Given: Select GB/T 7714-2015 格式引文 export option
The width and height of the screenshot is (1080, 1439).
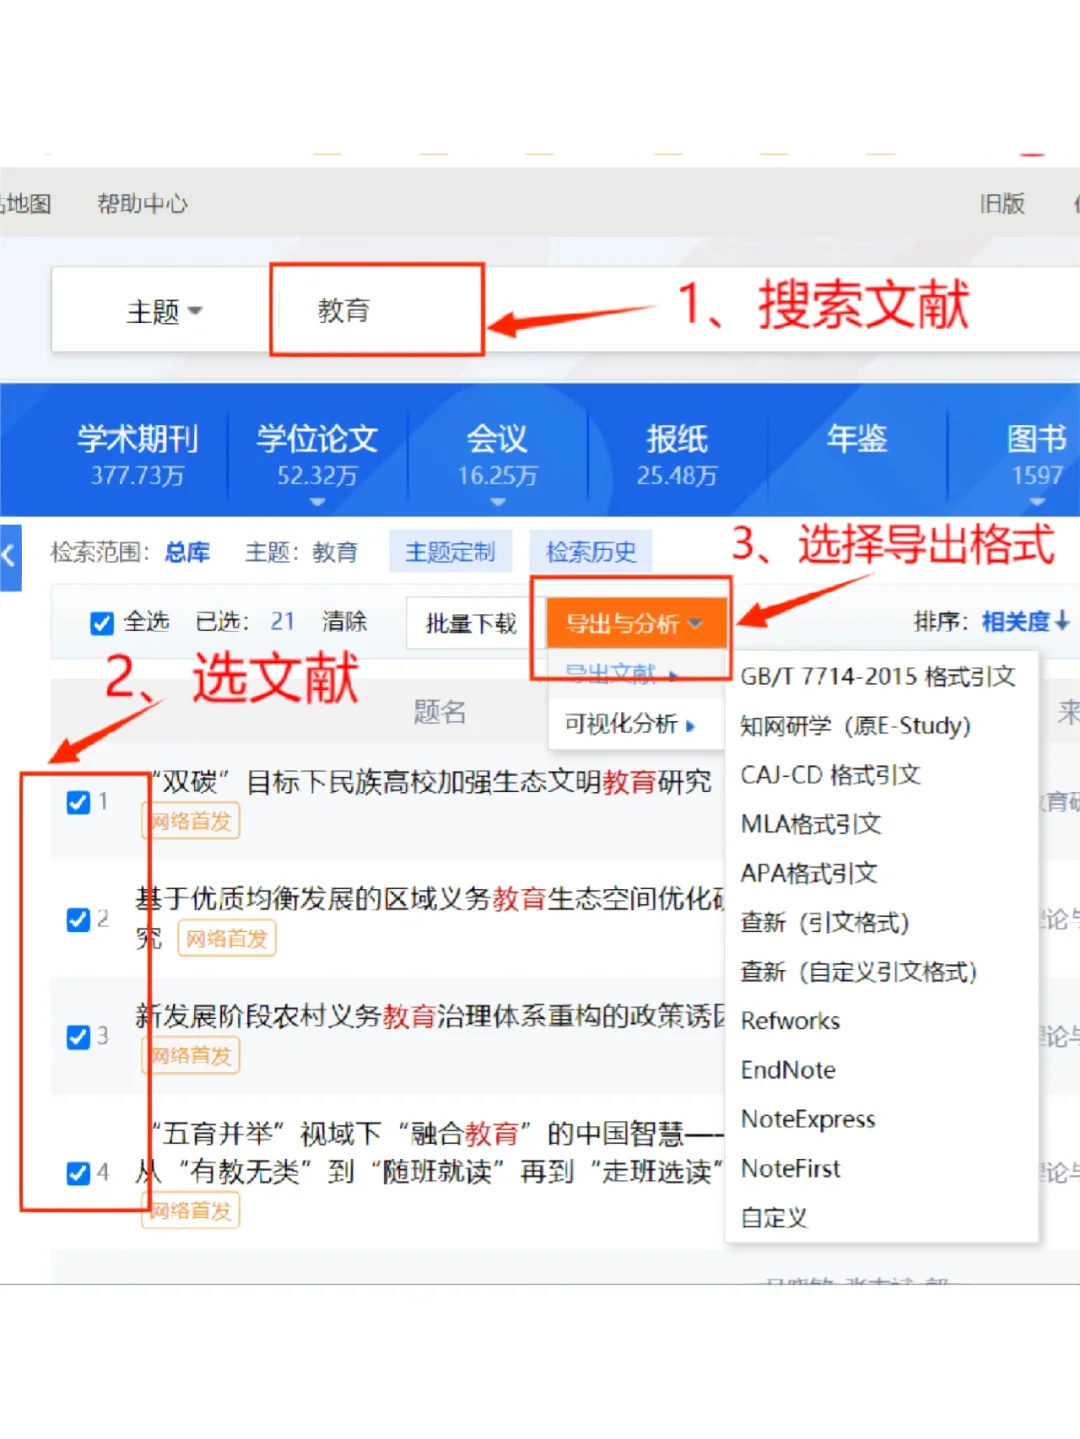Looking at the screenshot, I should coord(877,677).
